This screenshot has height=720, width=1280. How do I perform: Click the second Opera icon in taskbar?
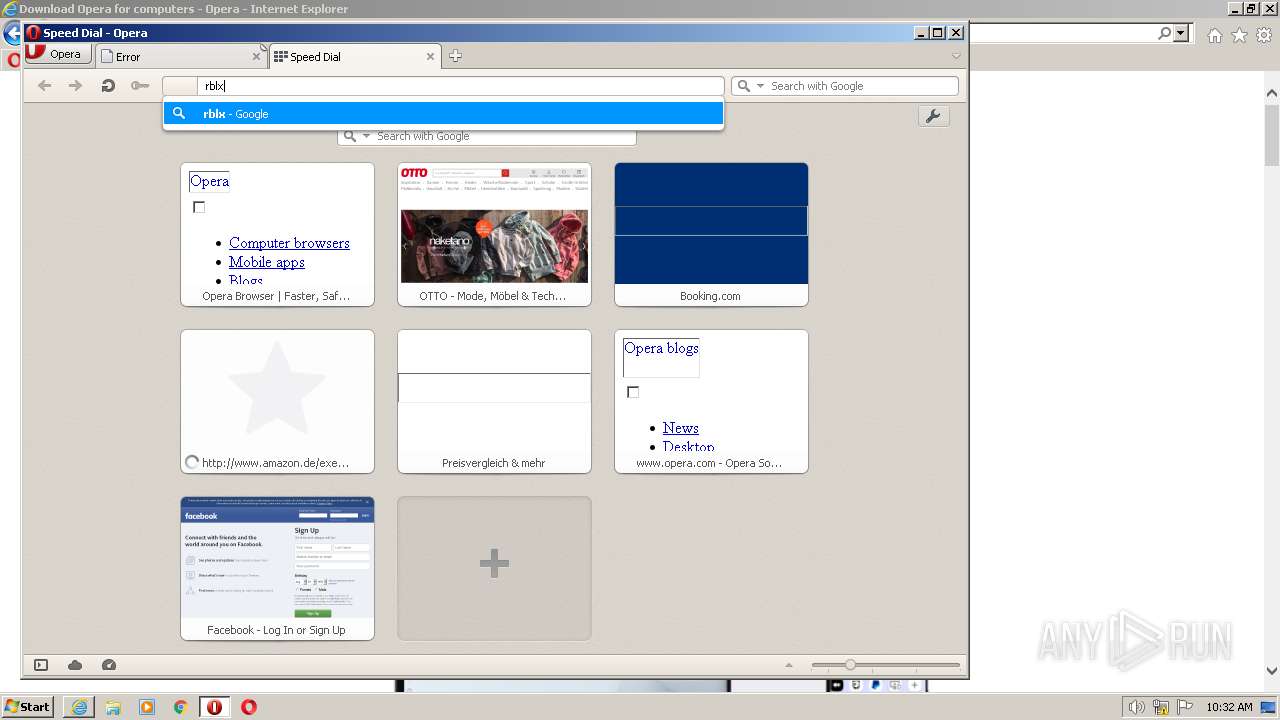pyautogui.click(x=249, y=707)
